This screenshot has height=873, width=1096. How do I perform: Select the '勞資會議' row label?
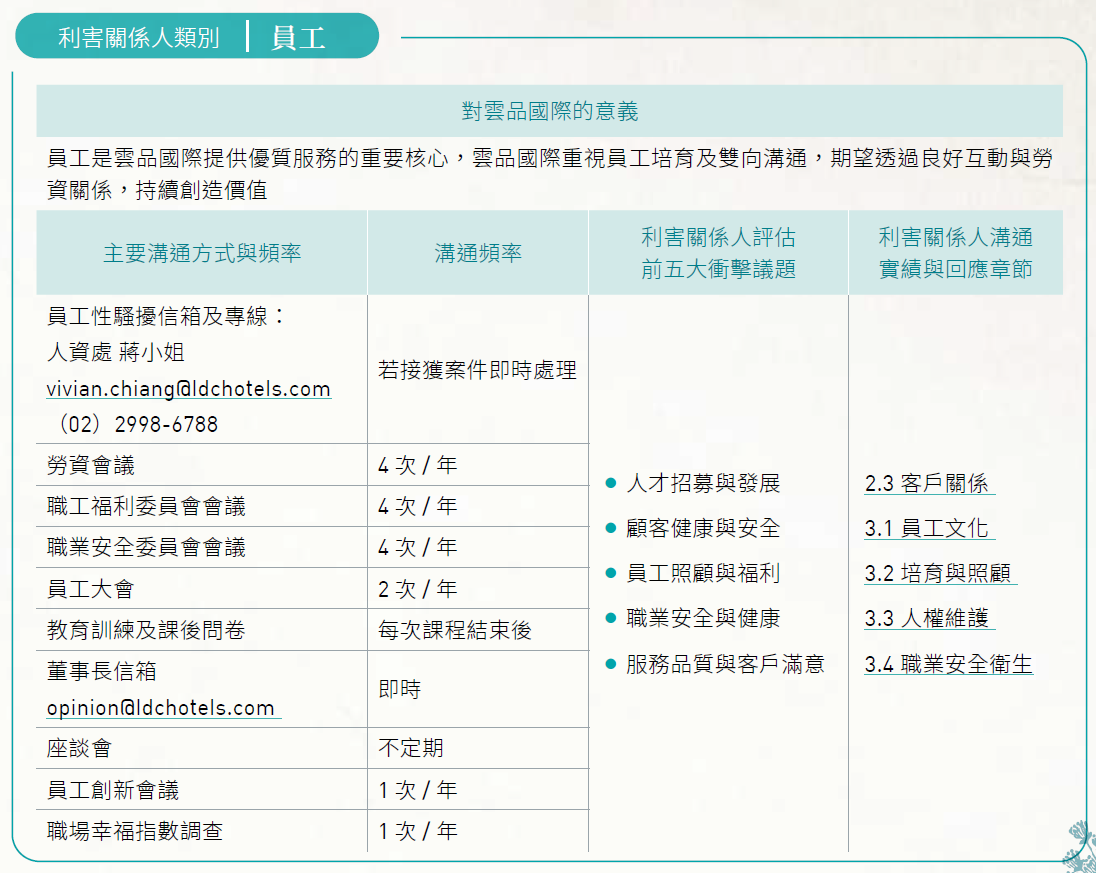[x=91, y=465]
